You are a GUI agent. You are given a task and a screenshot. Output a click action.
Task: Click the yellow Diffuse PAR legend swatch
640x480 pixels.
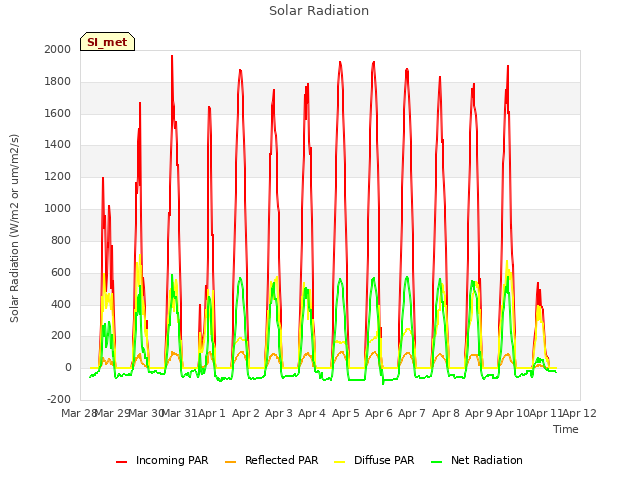tap(340, 462)
